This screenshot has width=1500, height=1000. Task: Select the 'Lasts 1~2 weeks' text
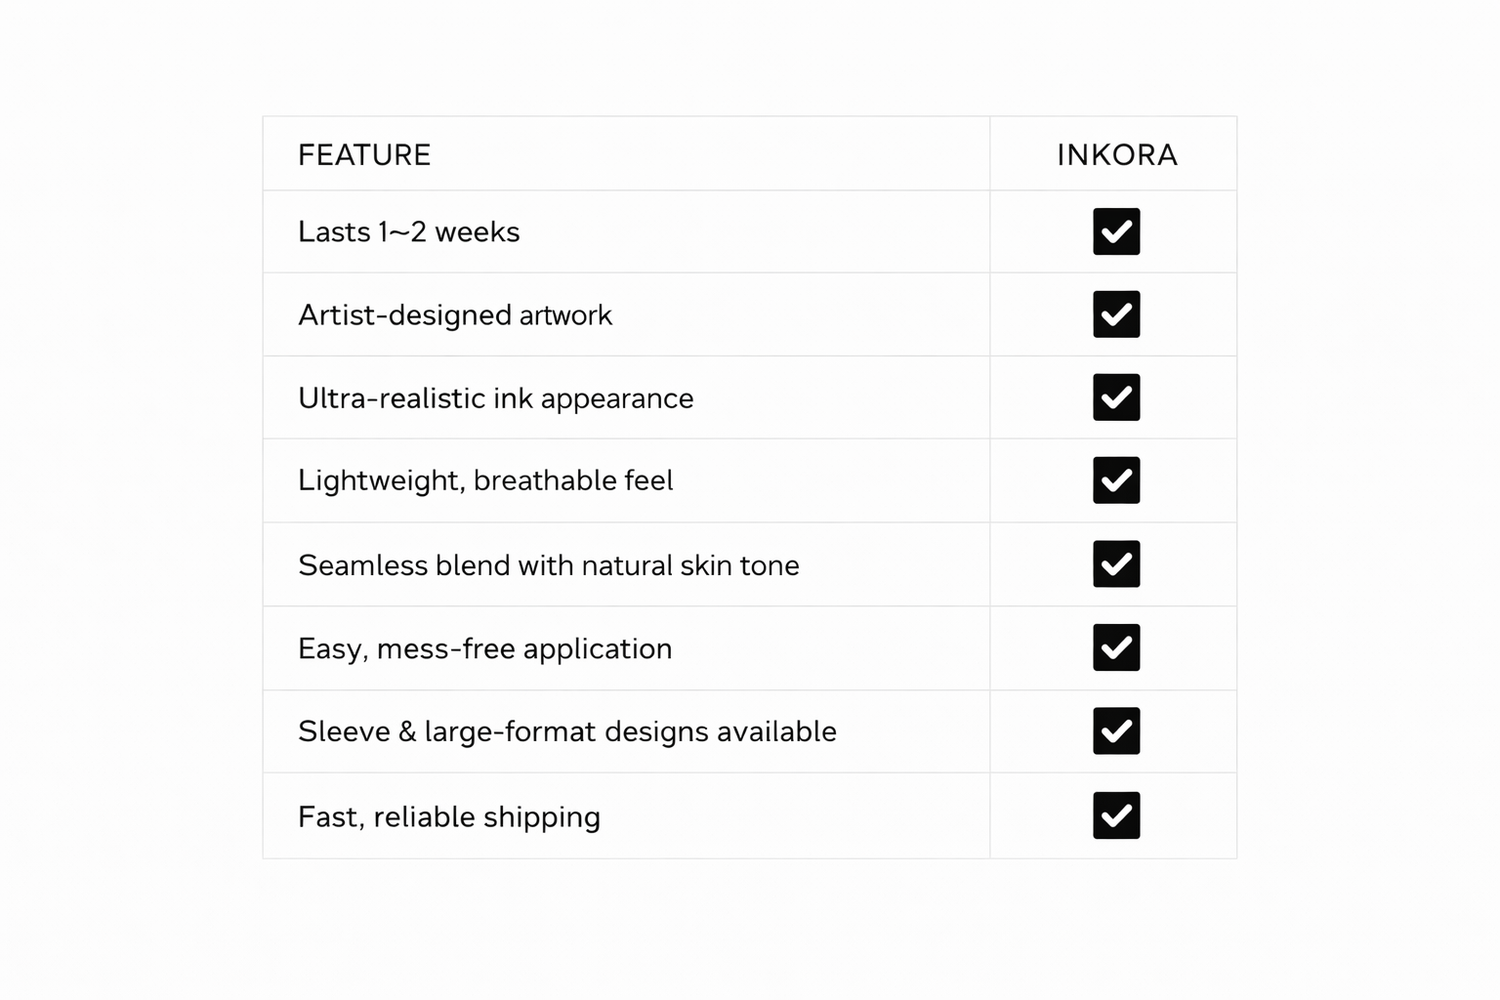[408, 232]
